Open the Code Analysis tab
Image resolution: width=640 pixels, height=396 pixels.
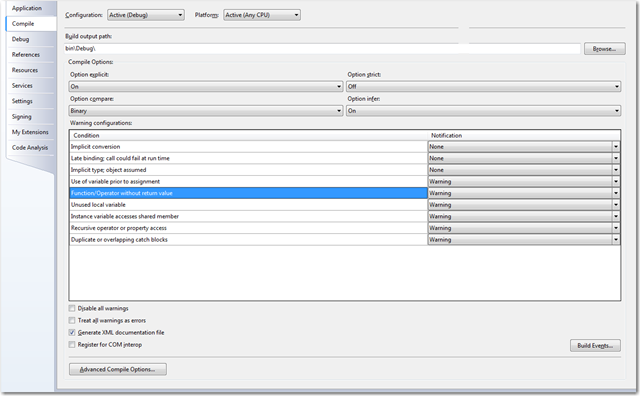point(30,148)
